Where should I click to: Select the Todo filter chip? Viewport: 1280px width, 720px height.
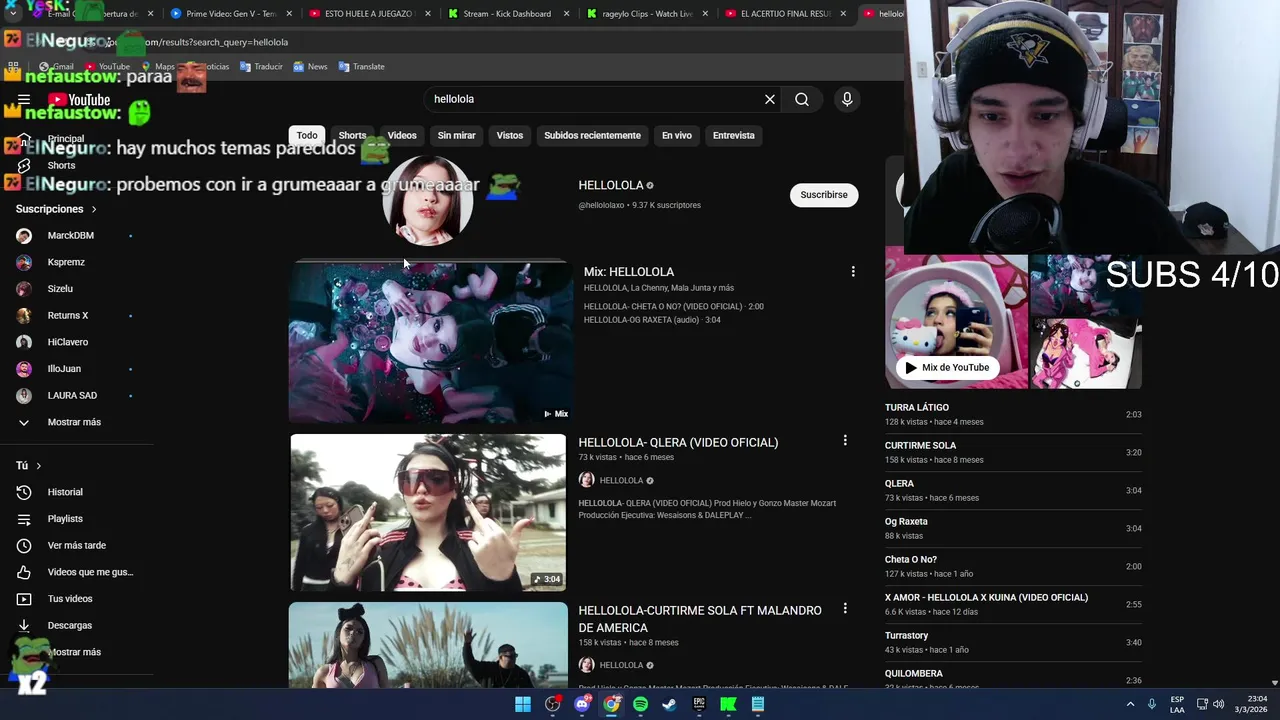pos(307,135)
